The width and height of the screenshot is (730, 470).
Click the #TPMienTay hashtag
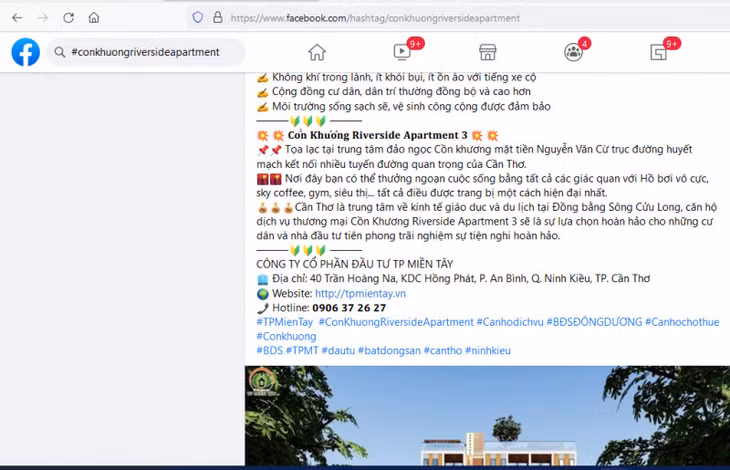click(284, 322)
